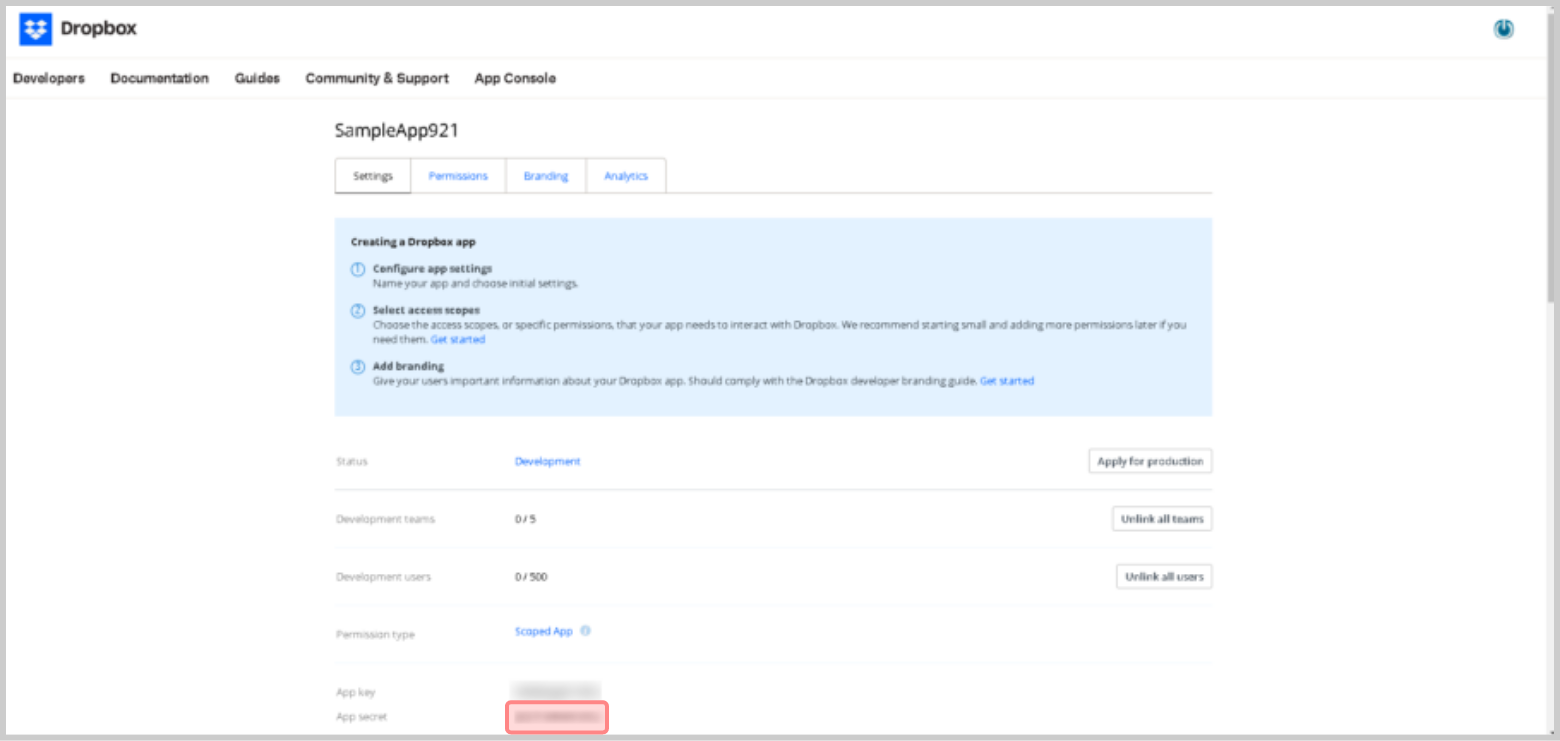1560x741 pixels.
Task: Click Get started under Select access scopes
Action: (x=458, y=340)
